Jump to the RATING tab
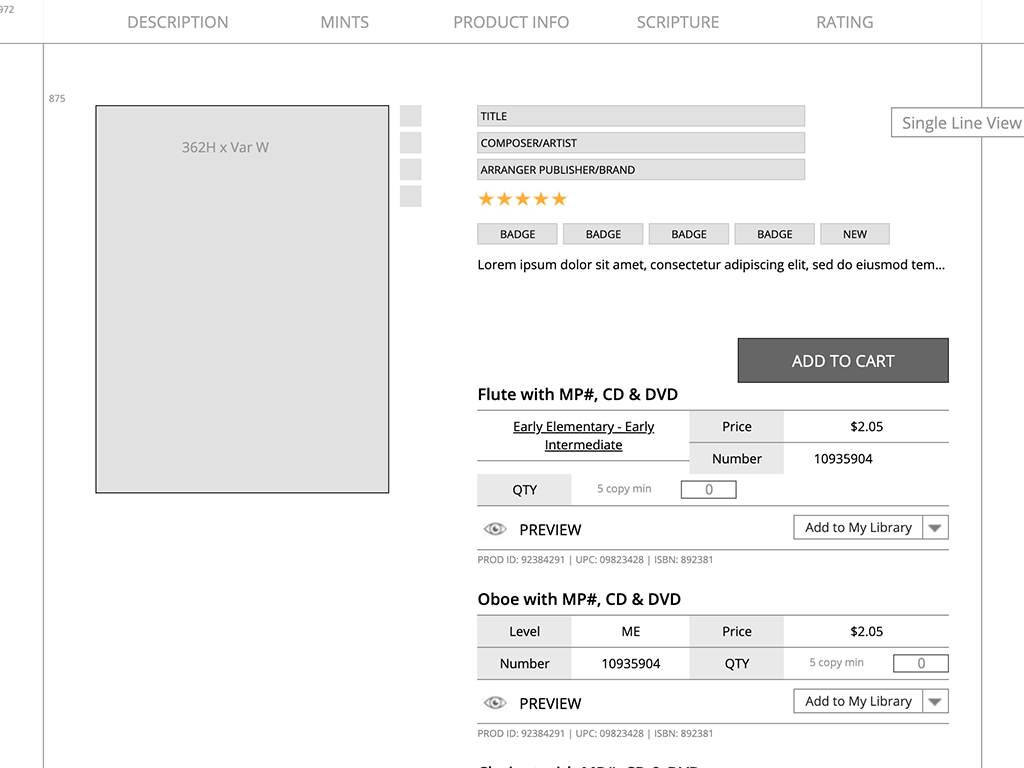Screen dimensions: 1024x768 point(845,22)
